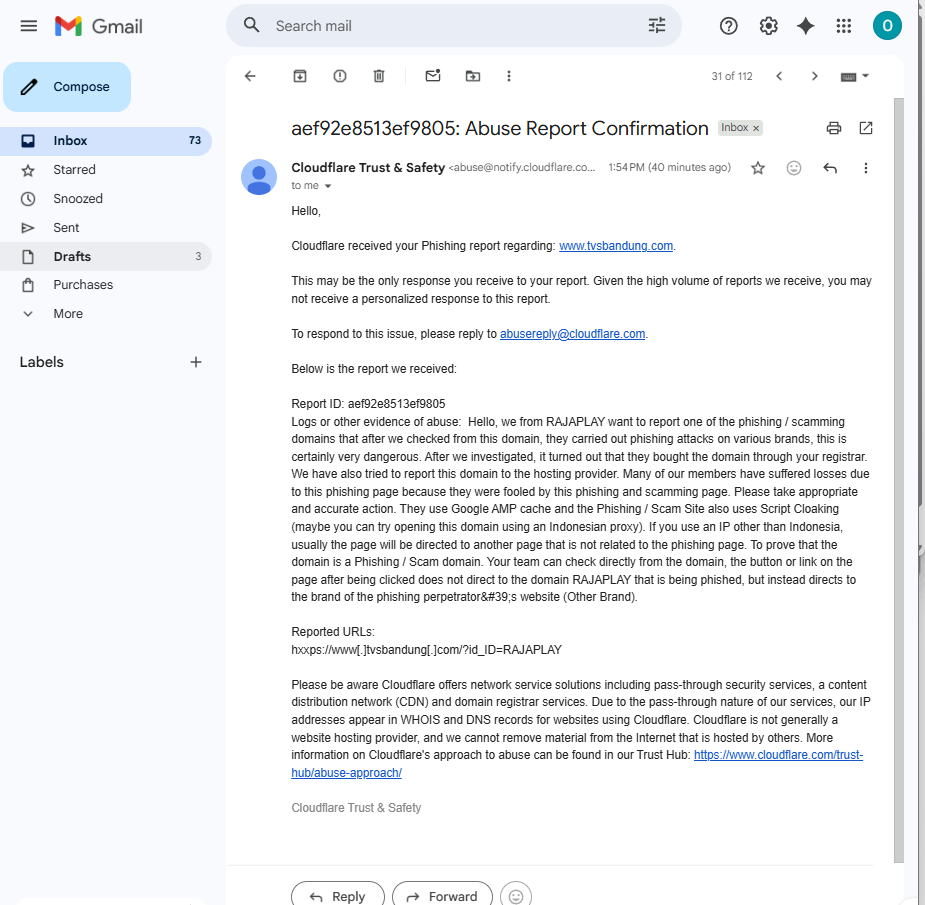The height and width of the screenshot is (905, 925).
Task: Add emoji reaction in message header
Action: 794,168
